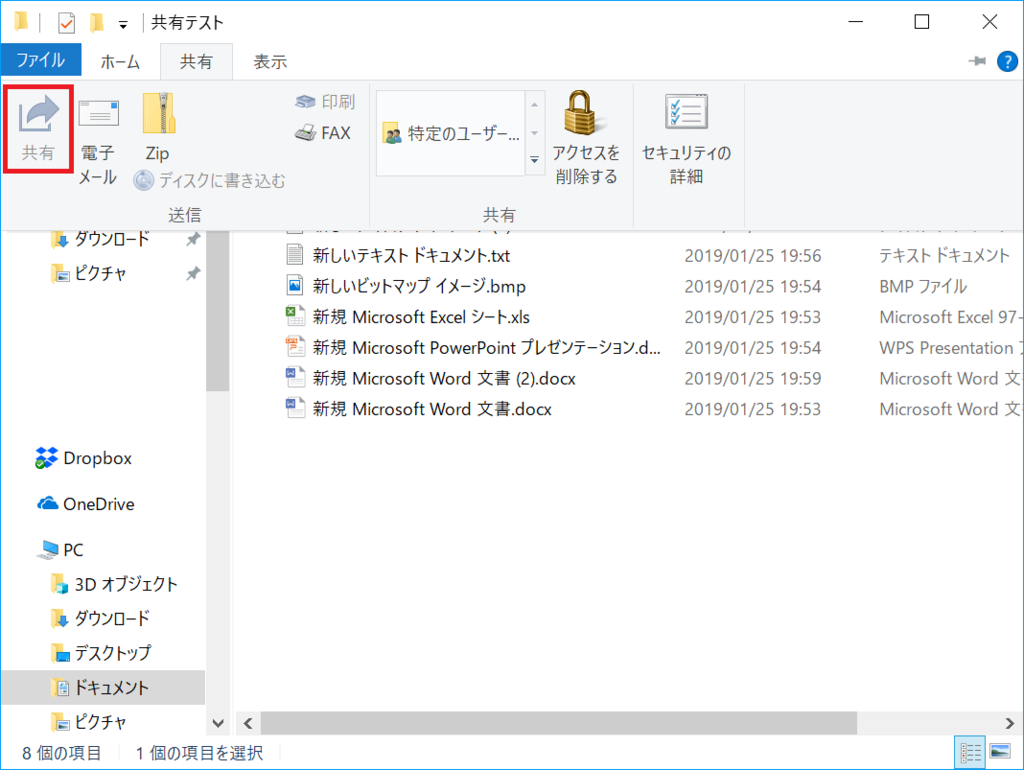Screen dimensions: 1024x770
Task: Open Help using the question mark icon
Action: coord(1006,60)
